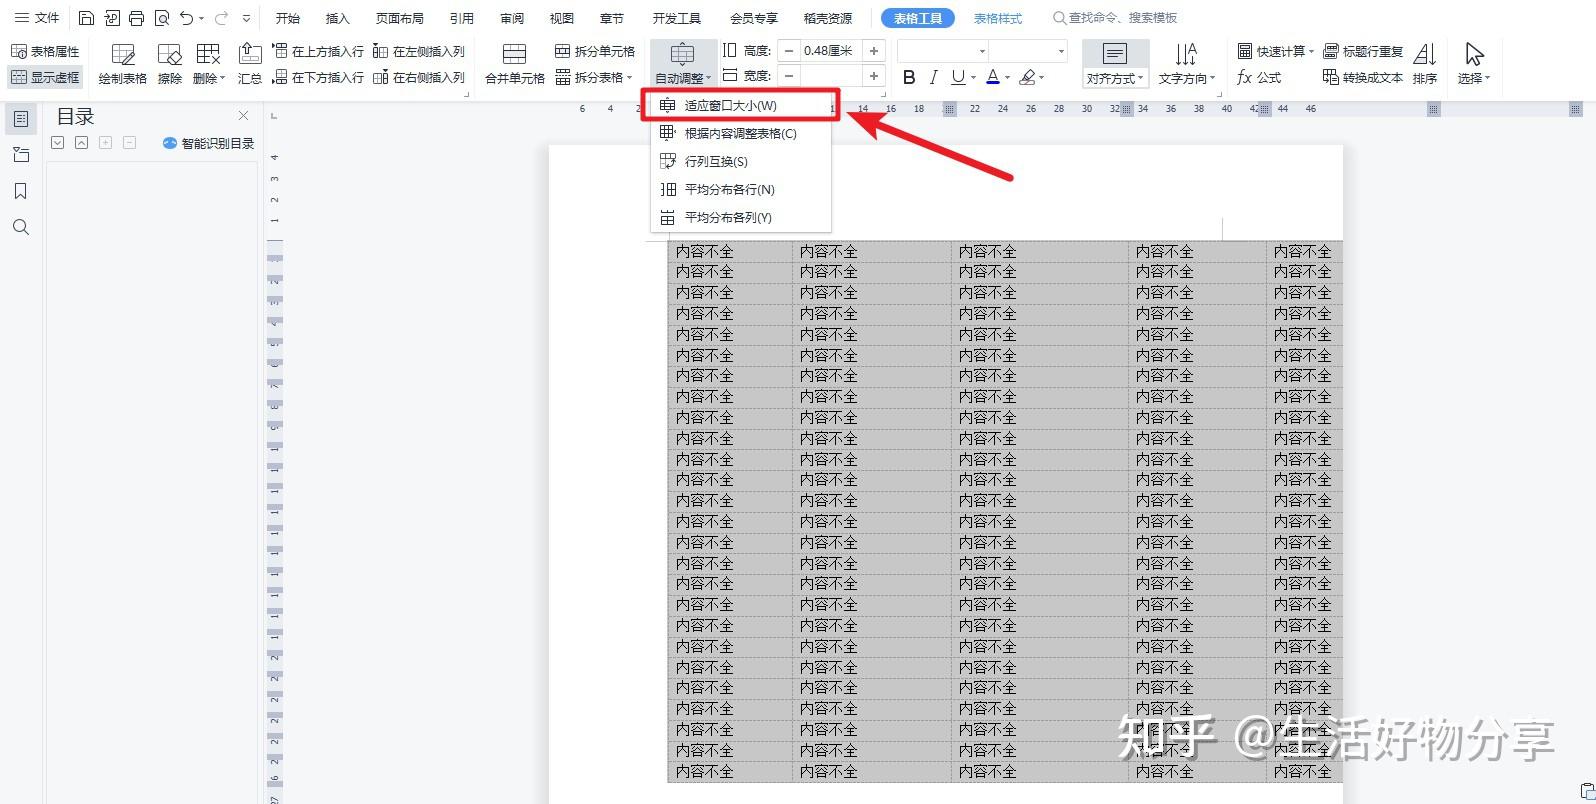This screenshot has width=1596, height=804.
Task: Open the Alignment (对齐方式) dropdown
Action: point(1114,63)
